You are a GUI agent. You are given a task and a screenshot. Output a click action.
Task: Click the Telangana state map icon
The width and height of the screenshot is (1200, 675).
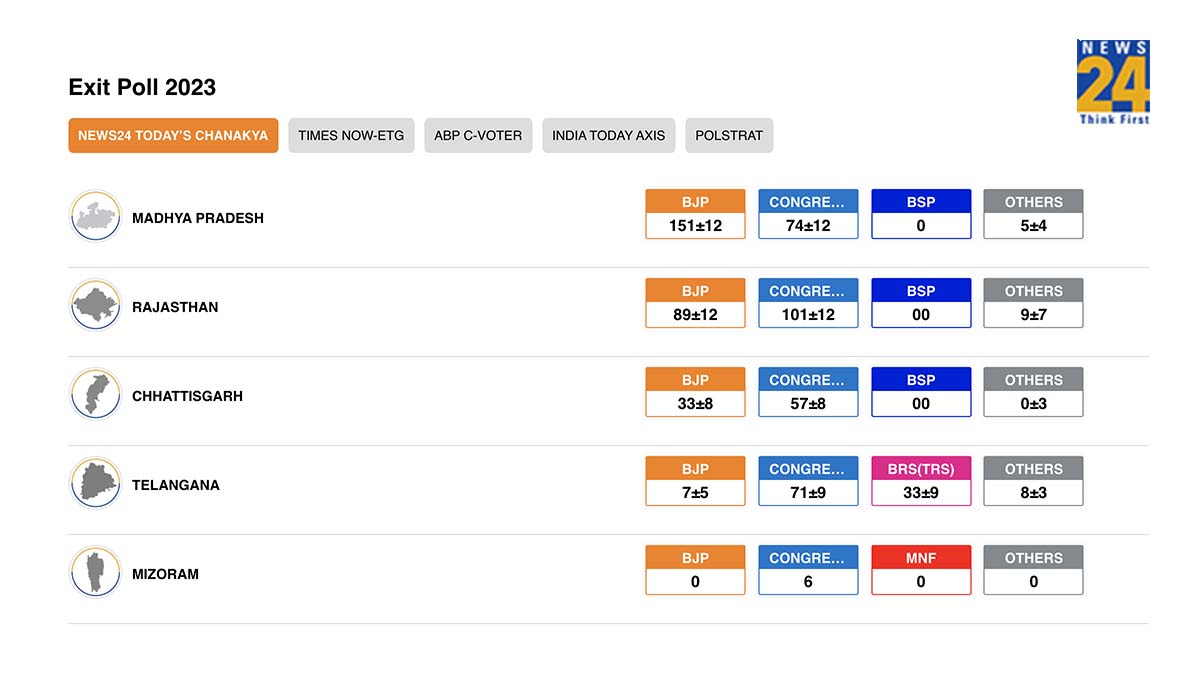coord(95,483)
